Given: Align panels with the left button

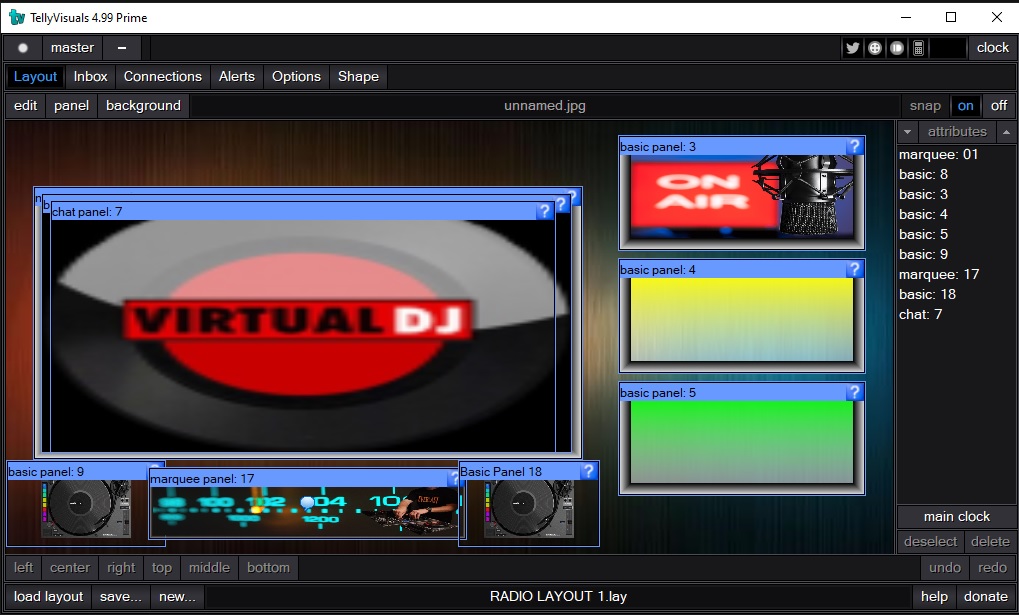Looking at the screenshot, I should (23, 568).
